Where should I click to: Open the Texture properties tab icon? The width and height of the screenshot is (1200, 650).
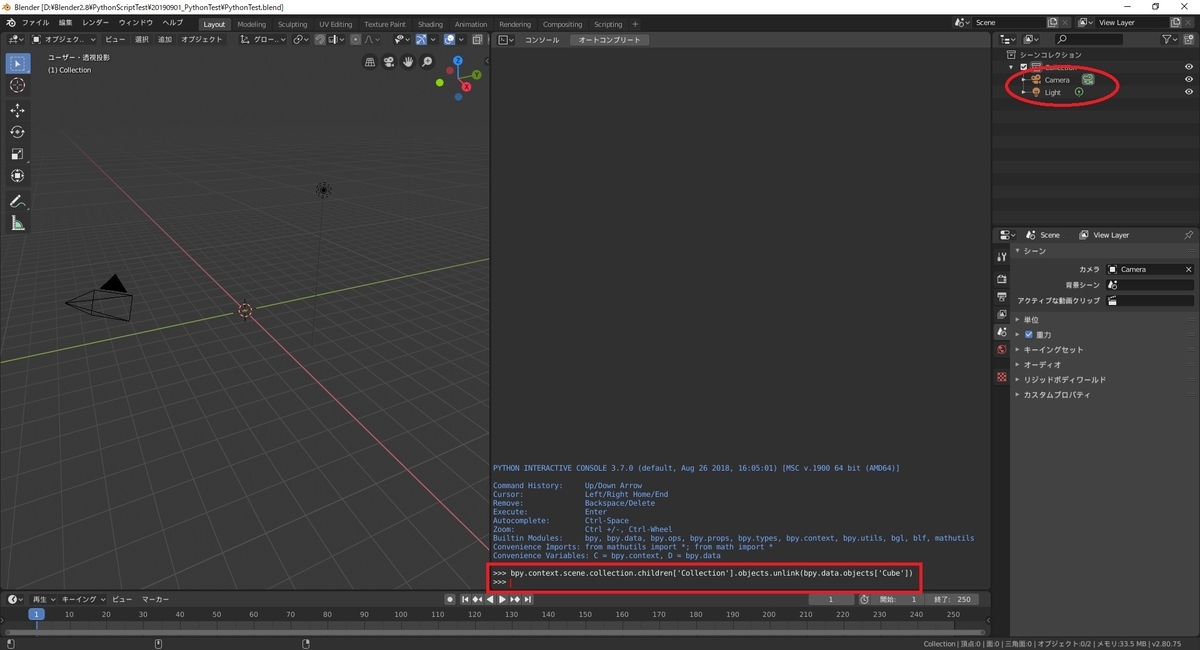(1001, 377)
